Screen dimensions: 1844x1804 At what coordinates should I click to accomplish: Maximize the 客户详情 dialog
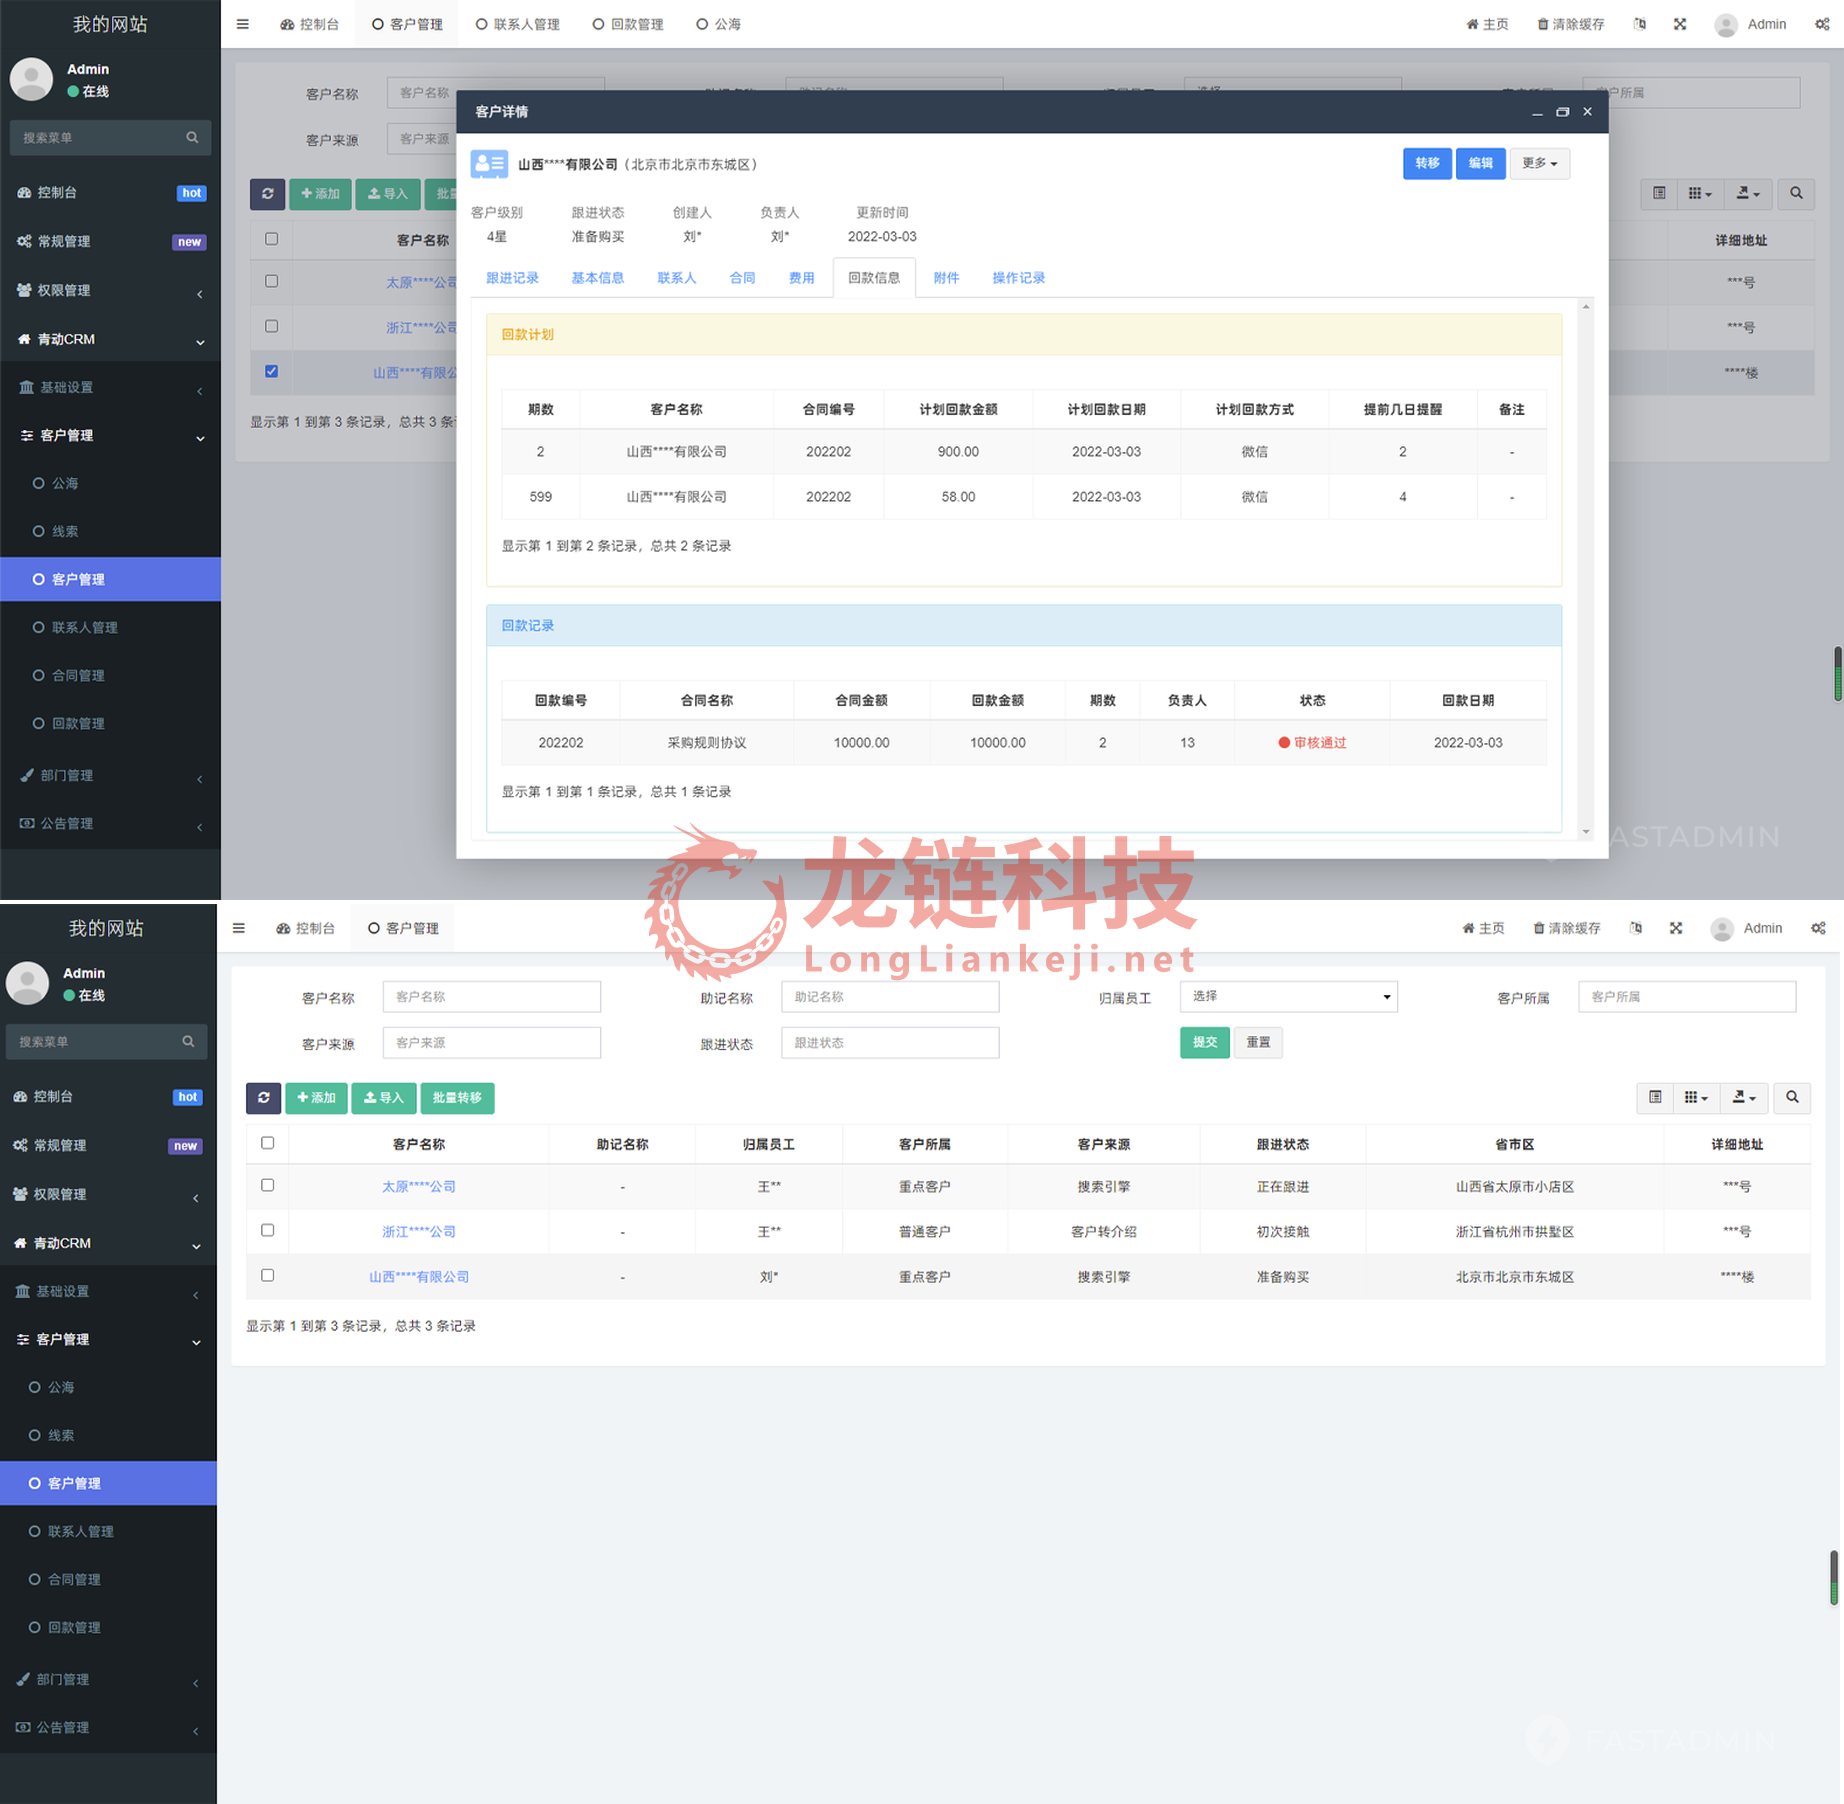point(1562,112)
